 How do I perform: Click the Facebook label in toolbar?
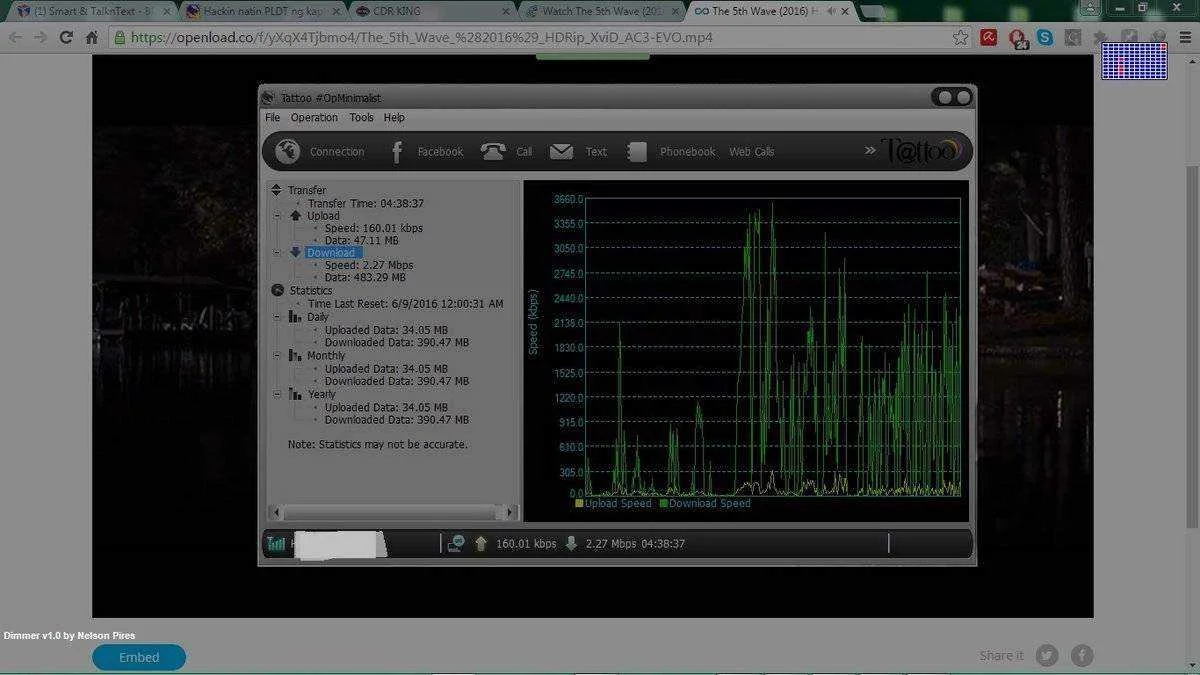point(440,152)
